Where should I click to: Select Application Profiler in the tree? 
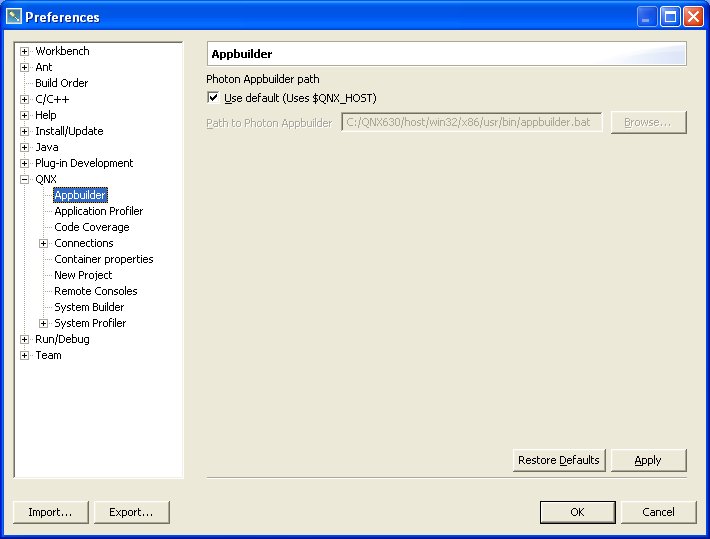coord(98,211)
